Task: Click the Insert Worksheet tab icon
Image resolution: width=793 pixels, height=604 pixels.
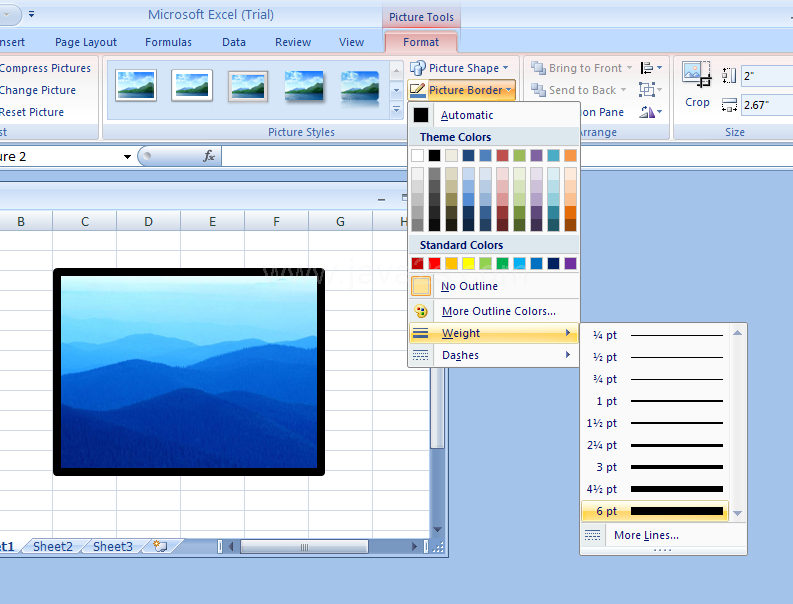Action: click(x=160, y=546)
